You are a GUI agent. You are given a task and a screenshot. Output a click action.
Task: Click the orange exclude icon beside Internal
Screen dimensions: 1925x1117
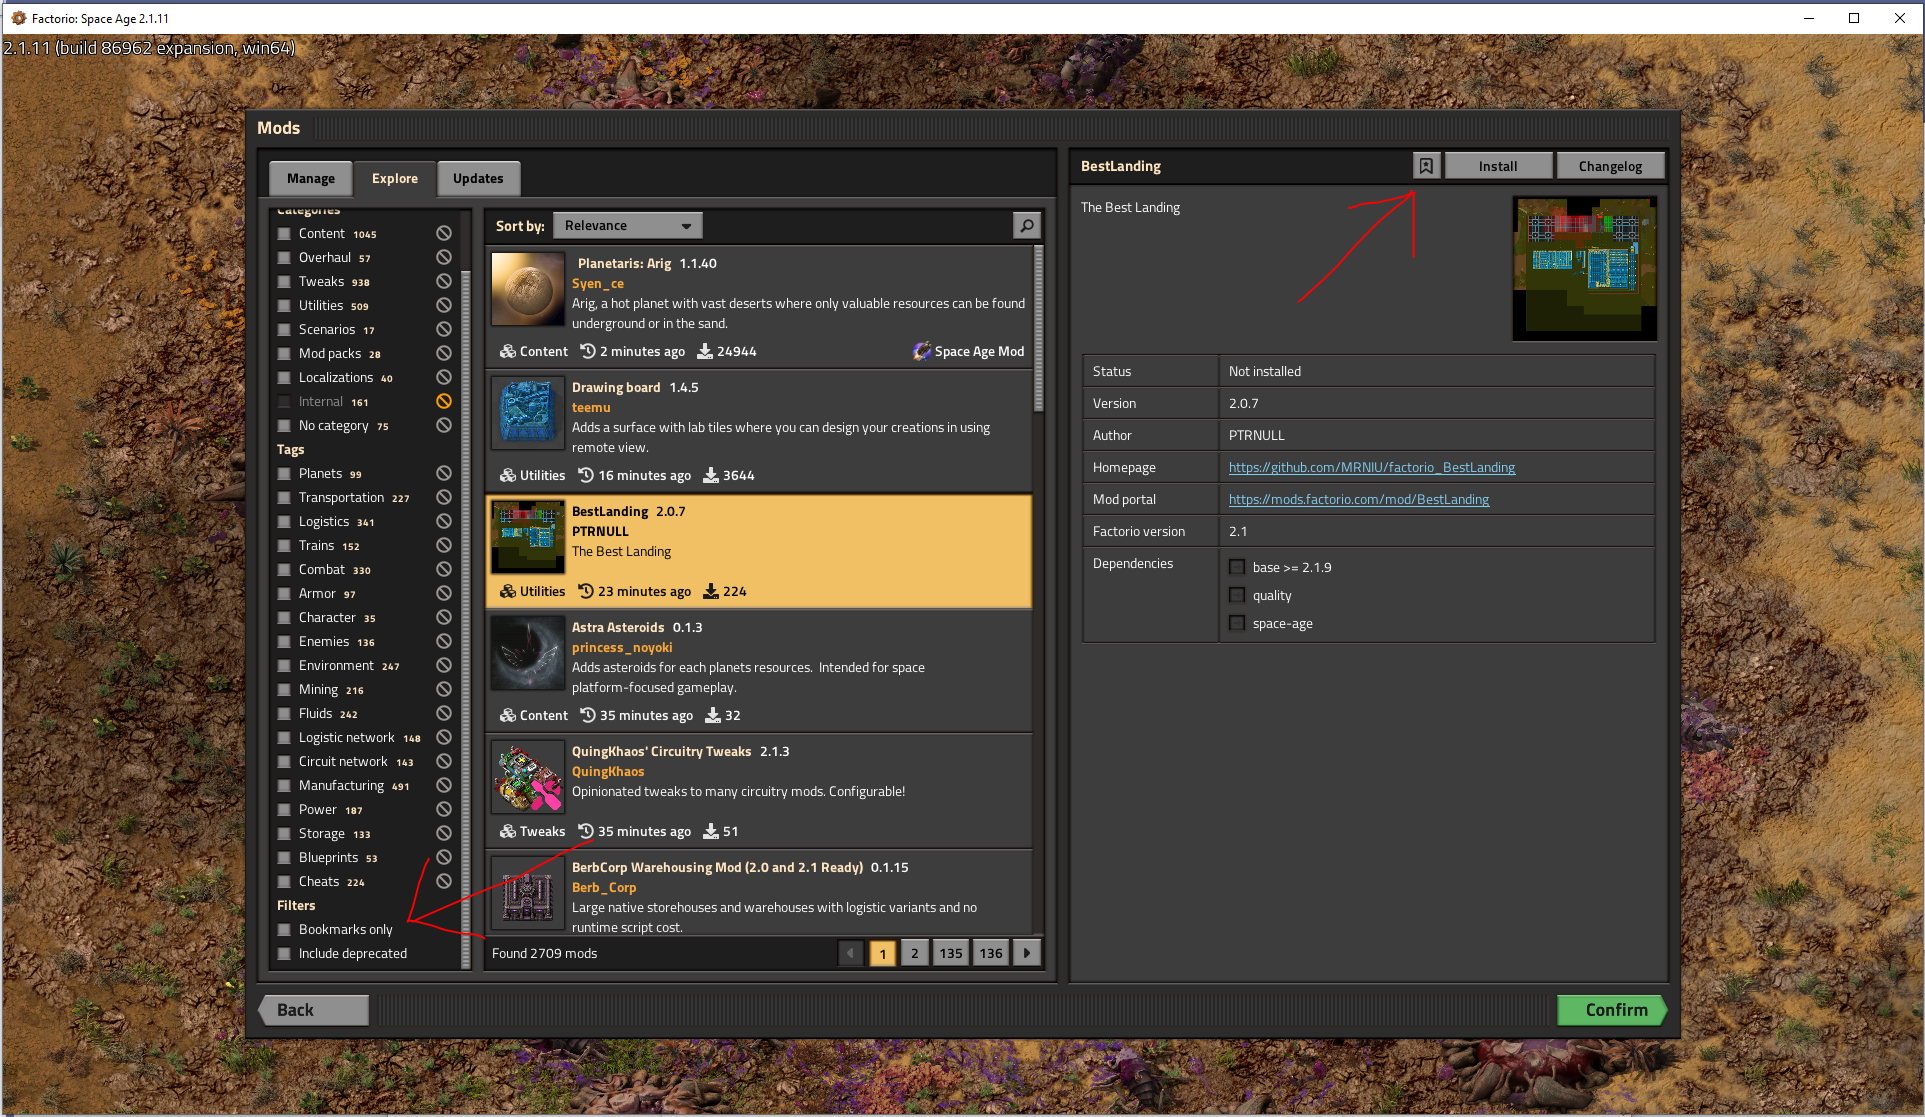tap(444, 401)
